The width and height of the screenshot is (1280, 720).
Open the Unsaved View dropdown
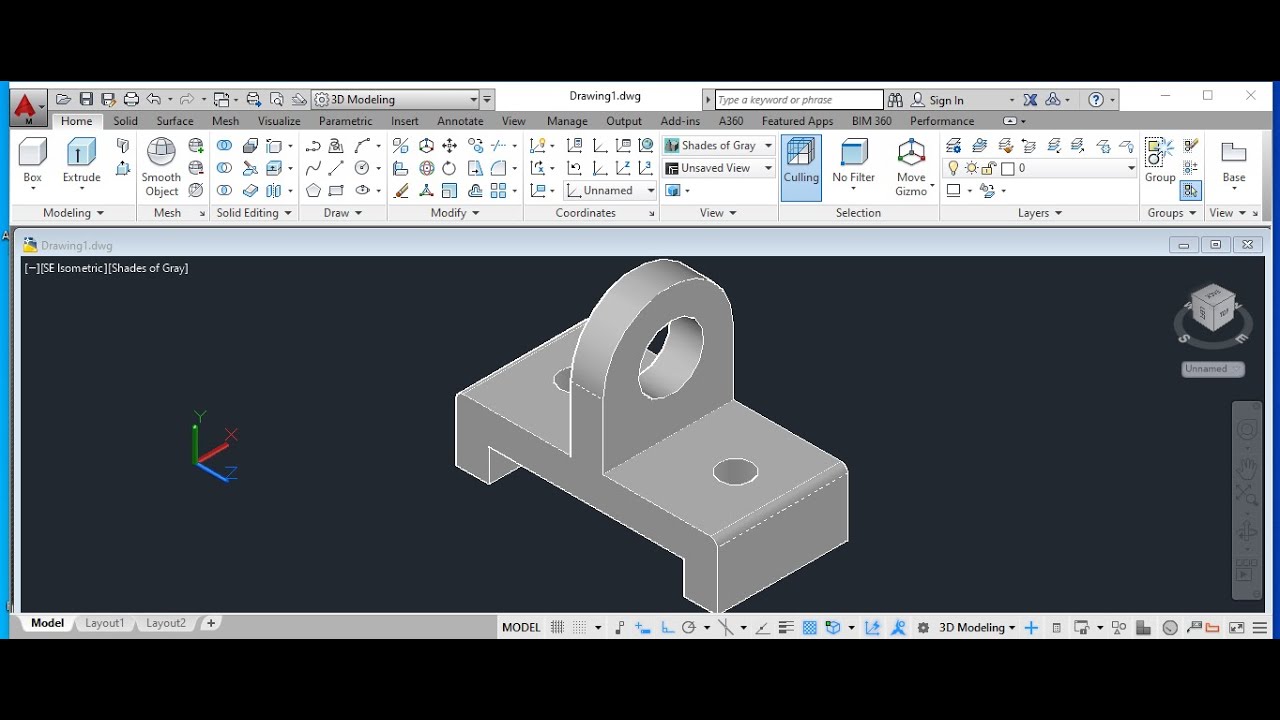pyautogui.click(x=718, y=168)
